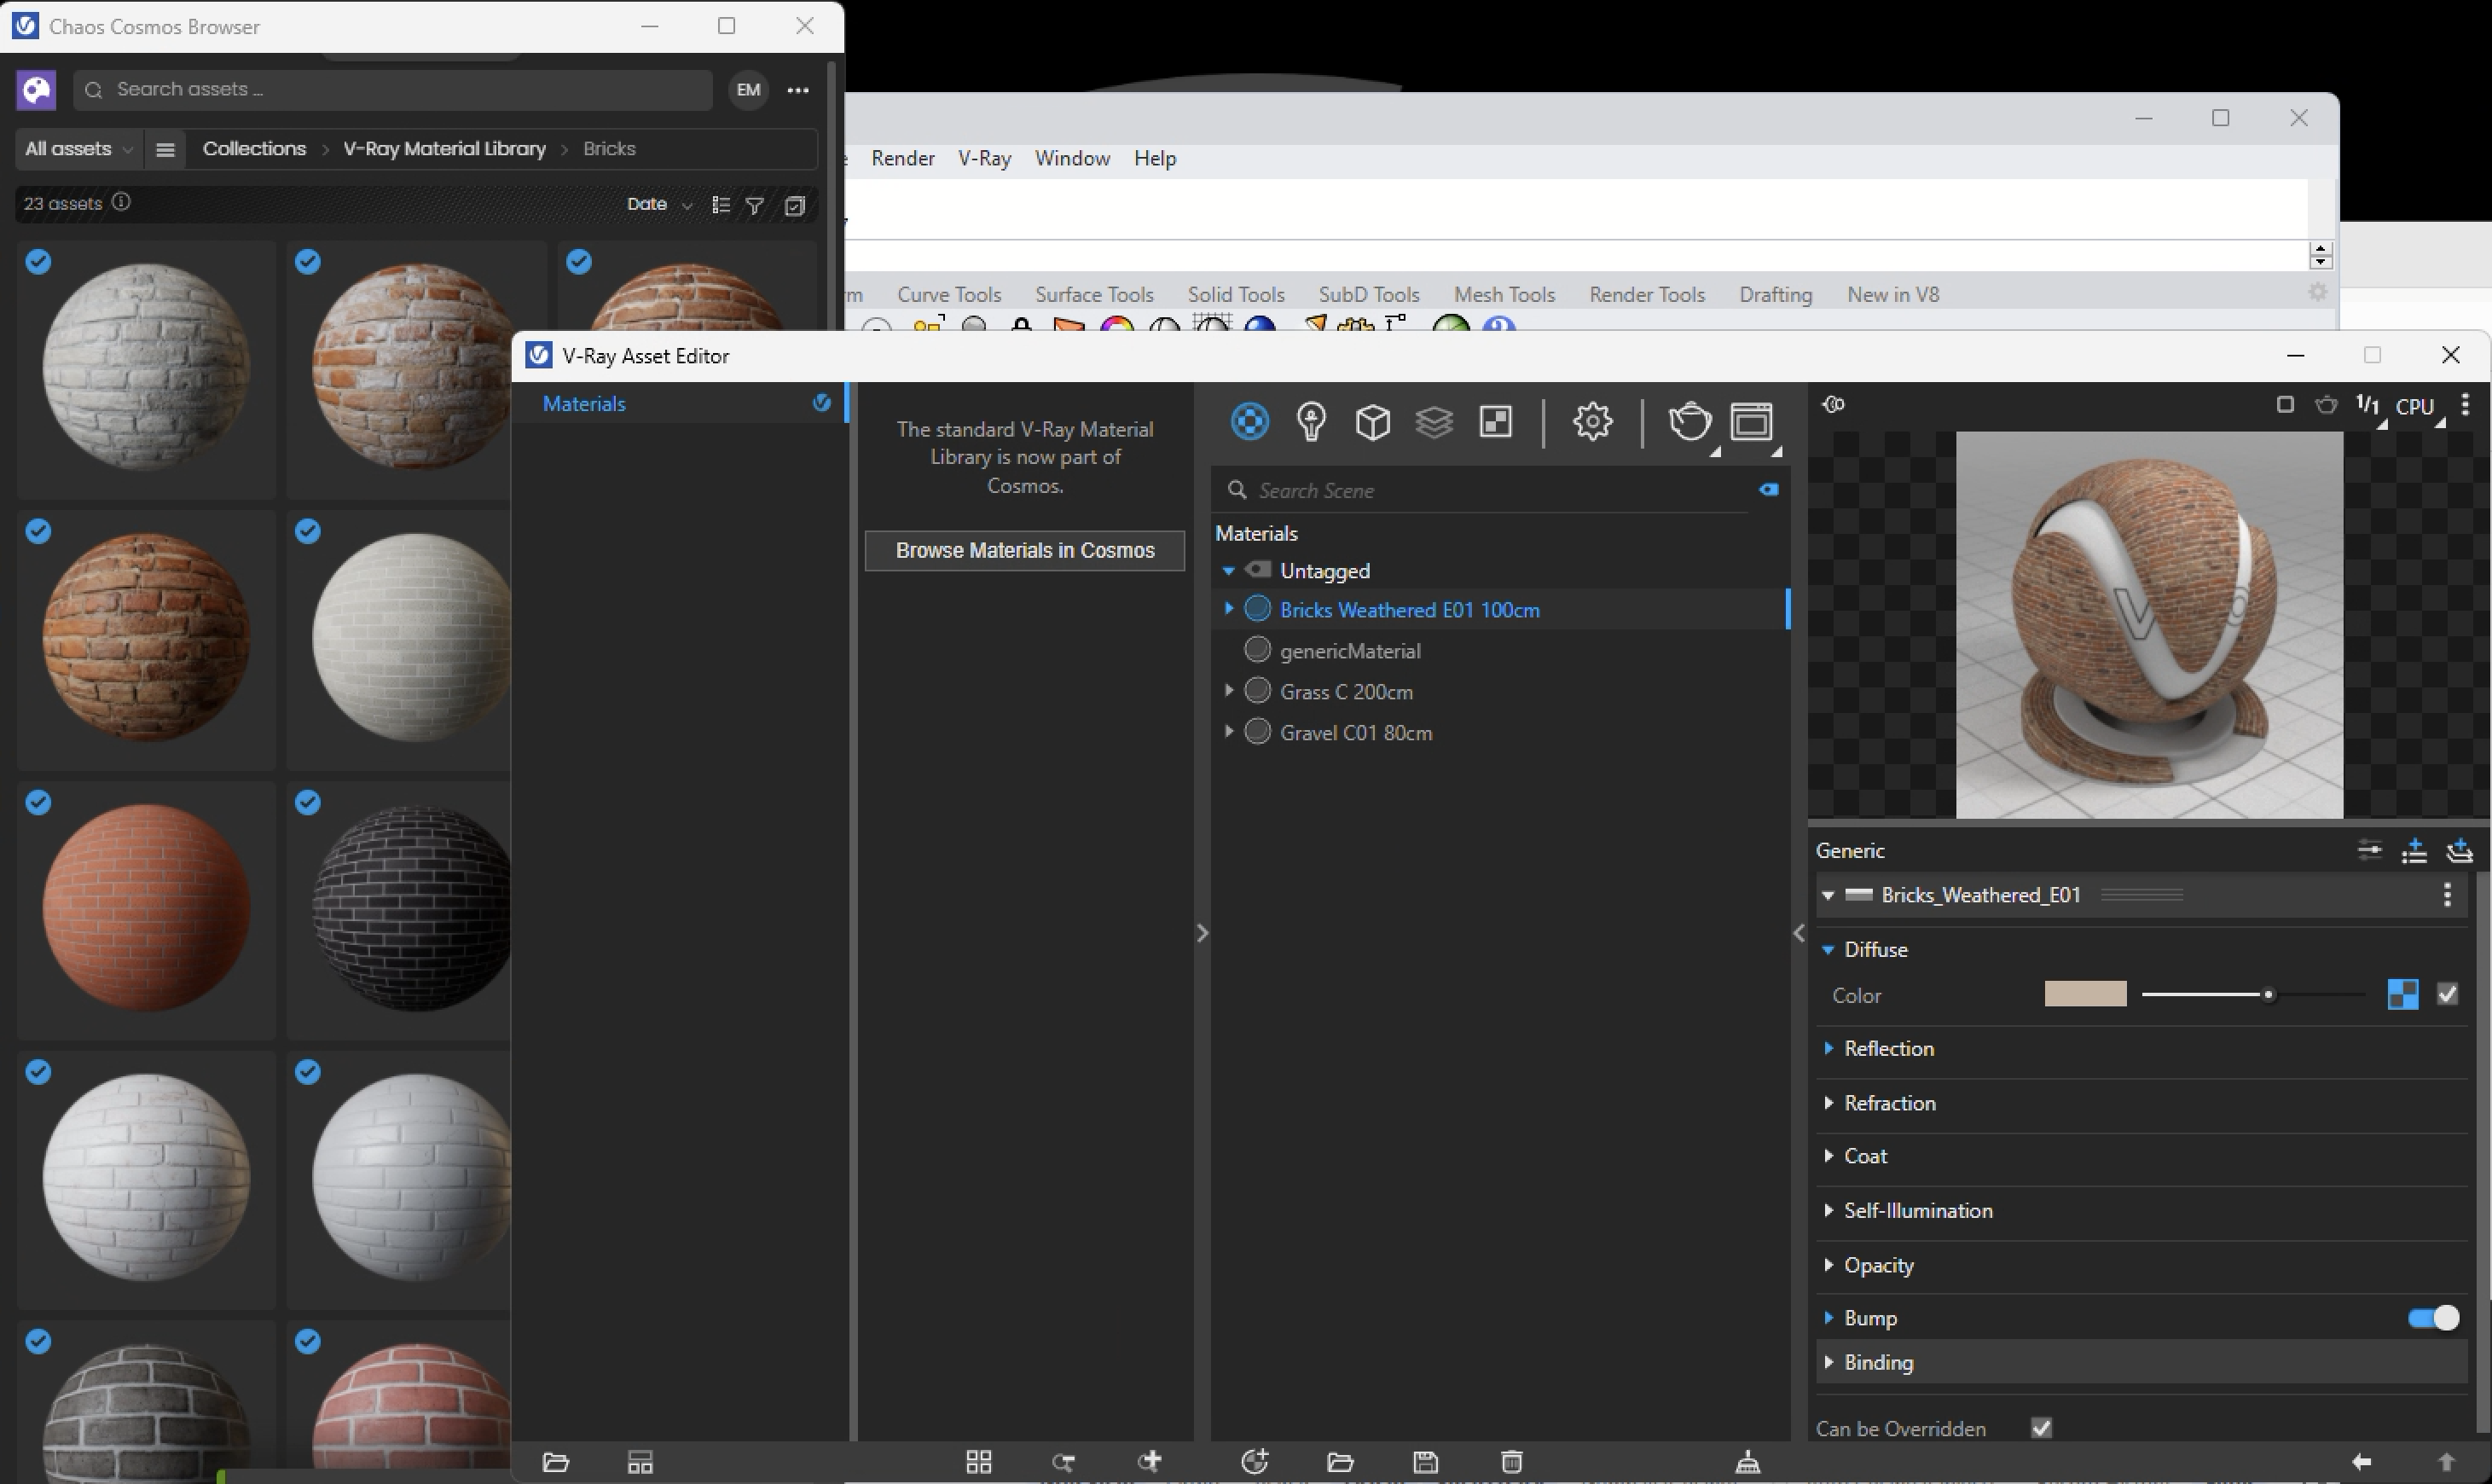Toggle the live preview eye icon above swatch

(1832, 404)
